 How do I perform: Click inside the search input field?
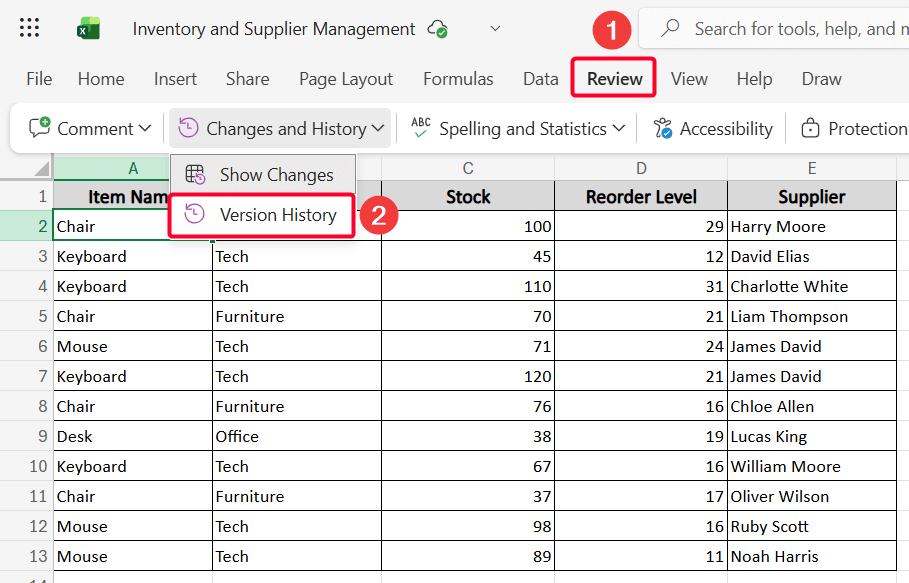click(x=790, y=28)
